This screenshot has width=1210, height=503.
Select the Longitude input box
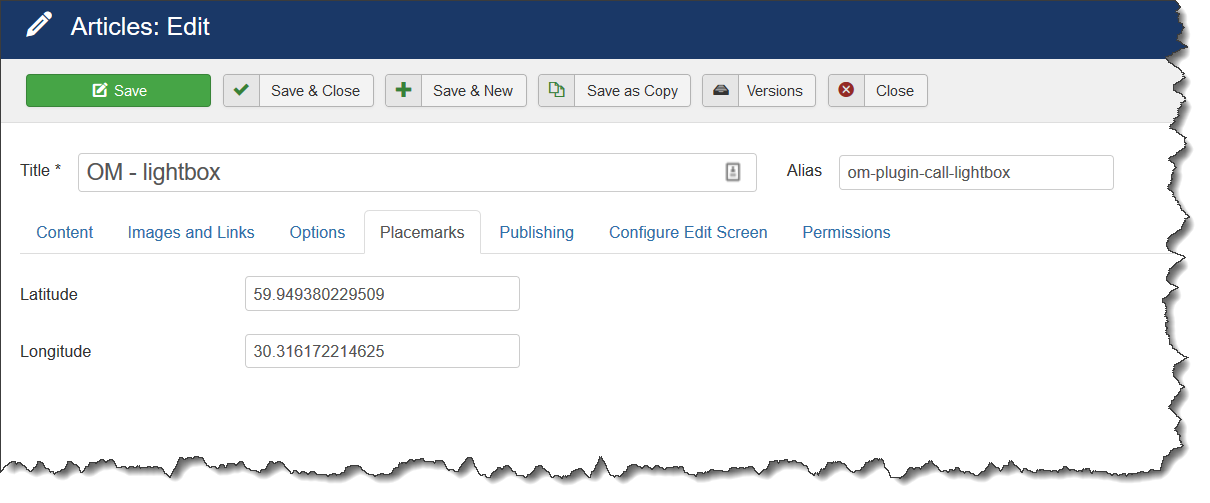click(382, 351)
